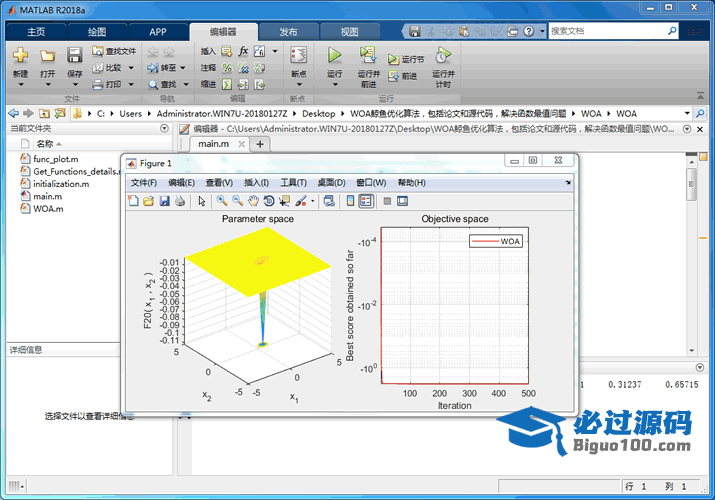Switch to the APP tab
Screen dimensions: 715x500
[158, 32]
